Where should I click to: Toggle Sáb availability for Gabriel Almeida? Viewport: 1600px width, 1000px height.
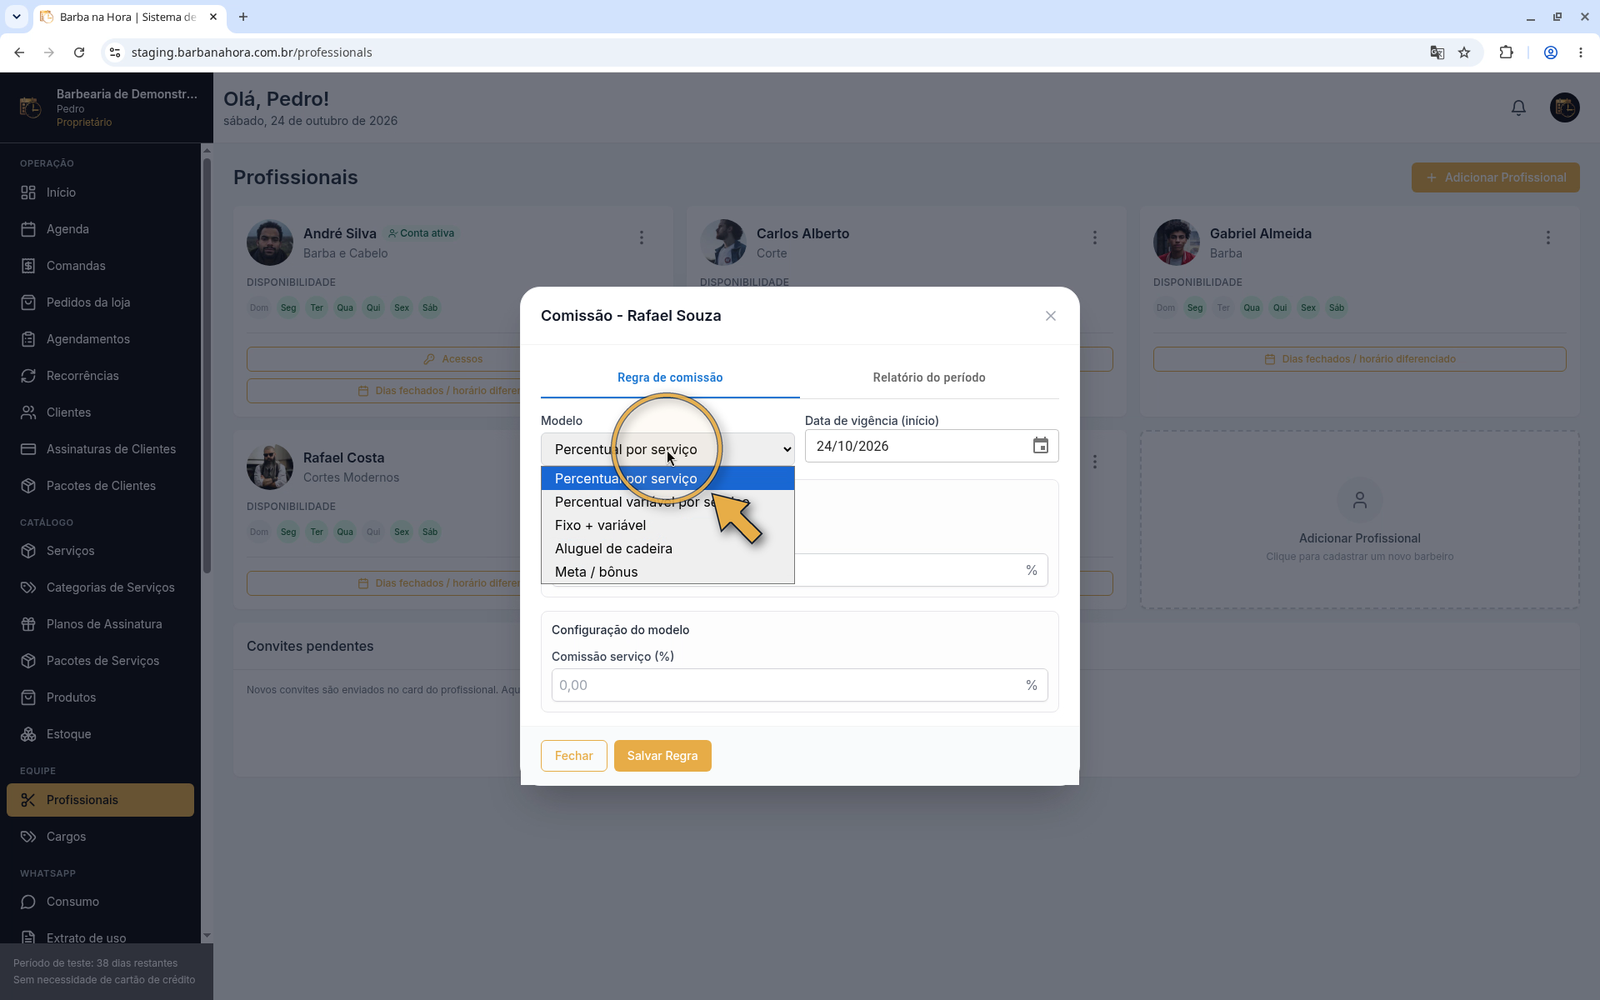coord(1336,308)
